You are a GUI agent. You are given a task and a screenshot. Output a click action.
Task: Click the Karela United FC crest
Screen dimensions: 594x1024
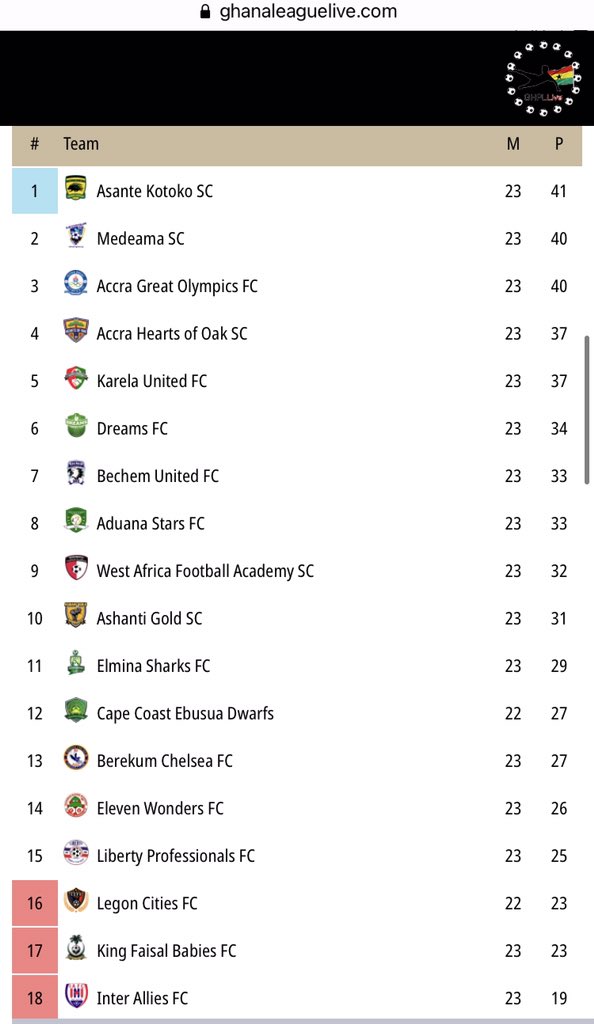pos(76,379)
